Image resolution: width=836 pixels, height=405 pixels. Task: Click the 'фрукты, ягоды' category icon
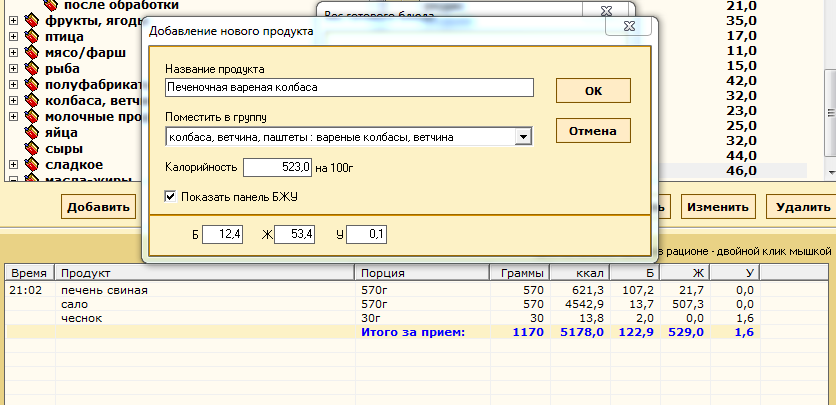(x=32, y=21)
